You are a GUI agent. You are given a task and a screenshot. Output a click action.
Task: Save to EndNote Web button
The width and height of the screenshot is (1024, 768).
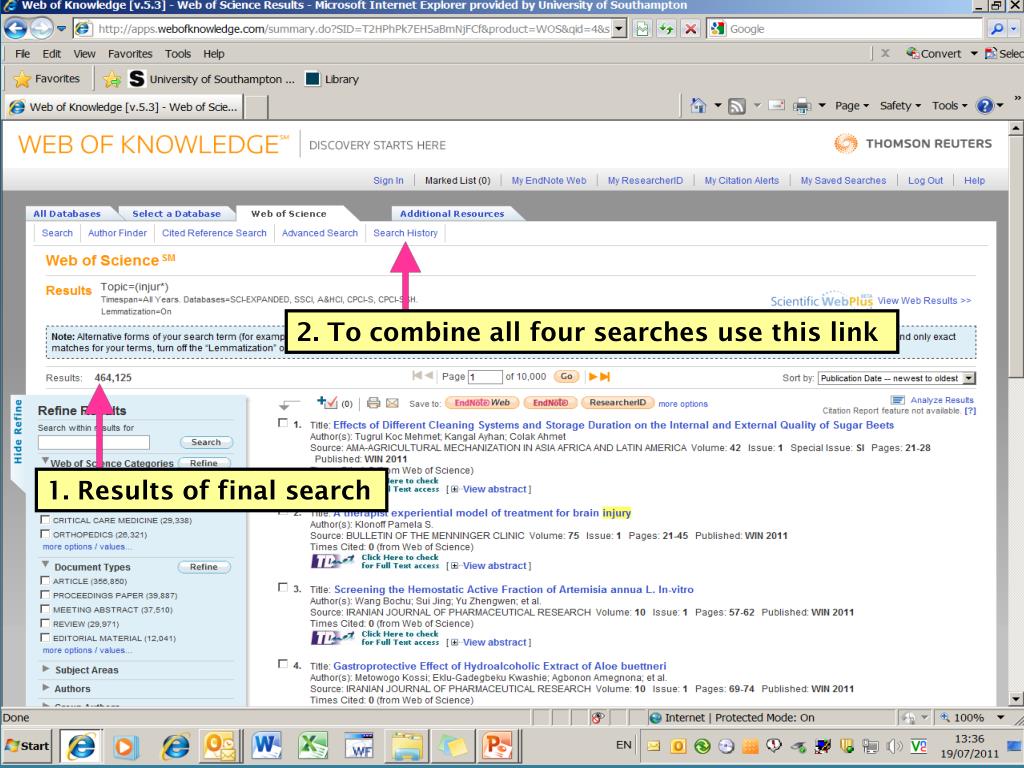point(482,403)
